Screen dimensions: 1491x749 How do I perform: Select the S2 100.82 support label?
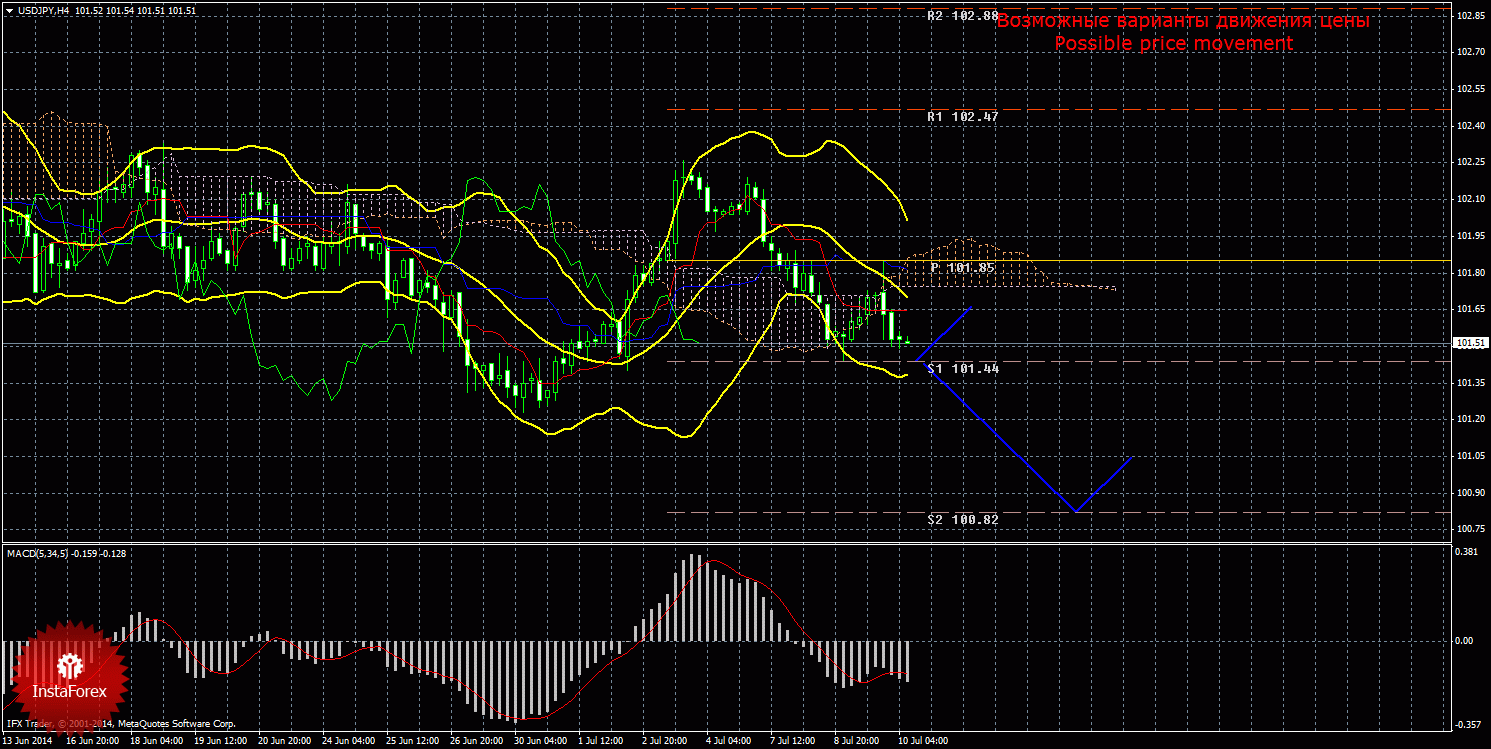[962, 520]
